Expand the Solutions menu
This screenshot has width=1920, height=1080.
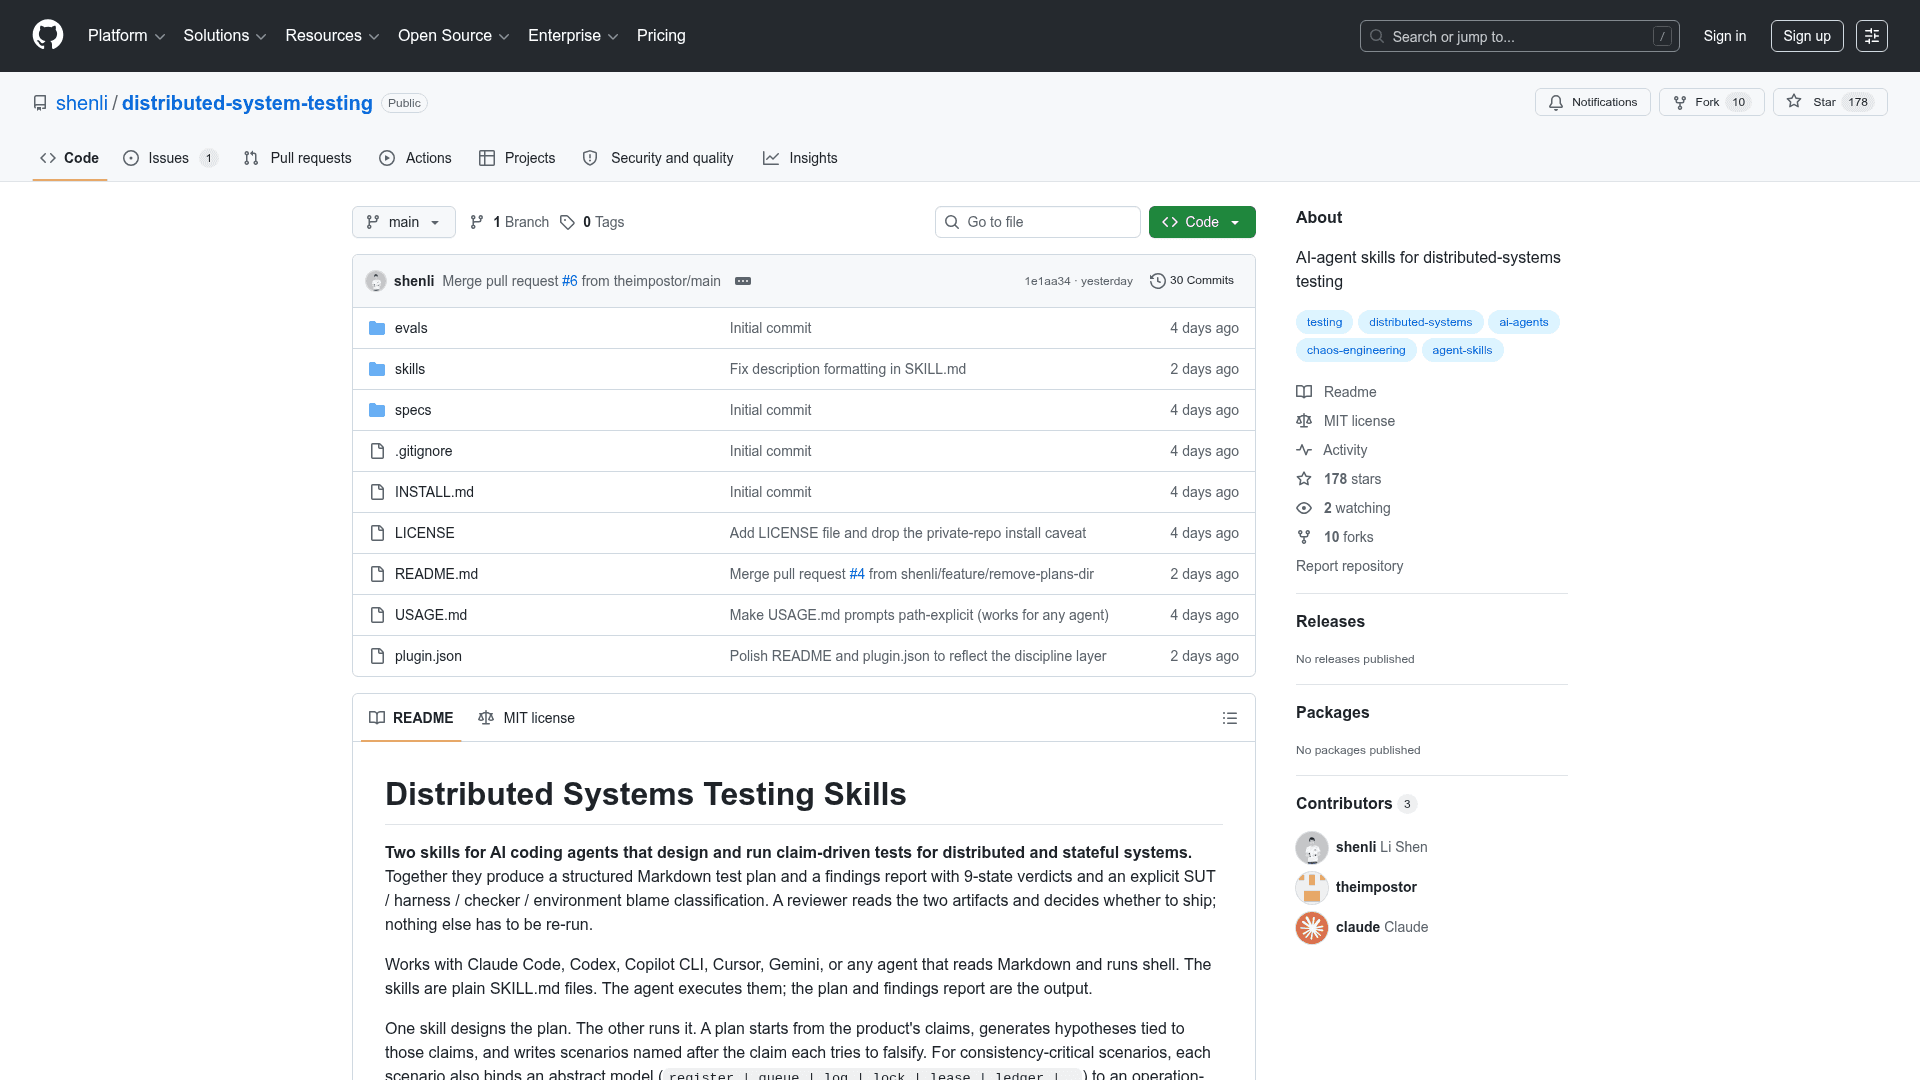click(x=225, y=35)
